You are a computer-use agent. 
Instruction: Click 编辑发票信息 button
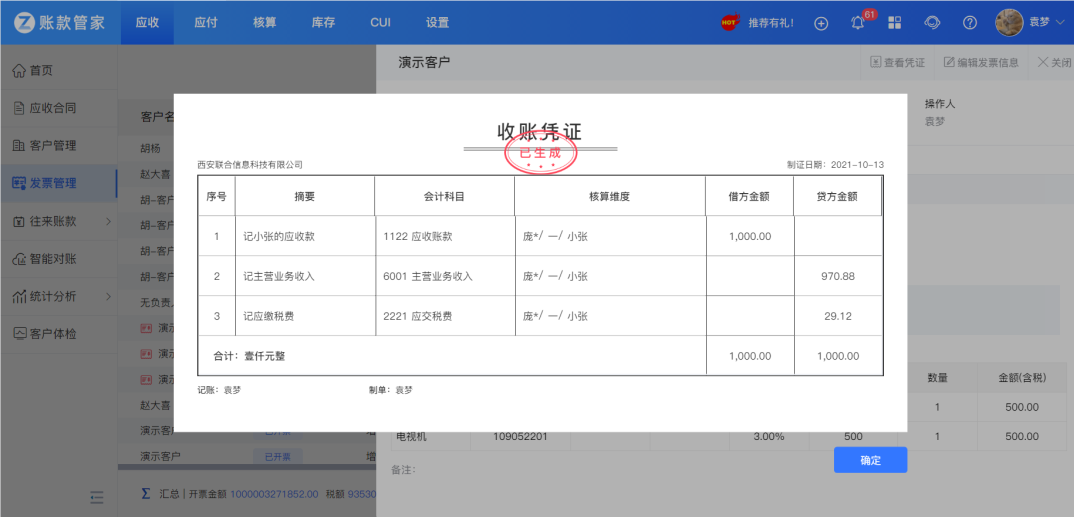click(981, 62)
